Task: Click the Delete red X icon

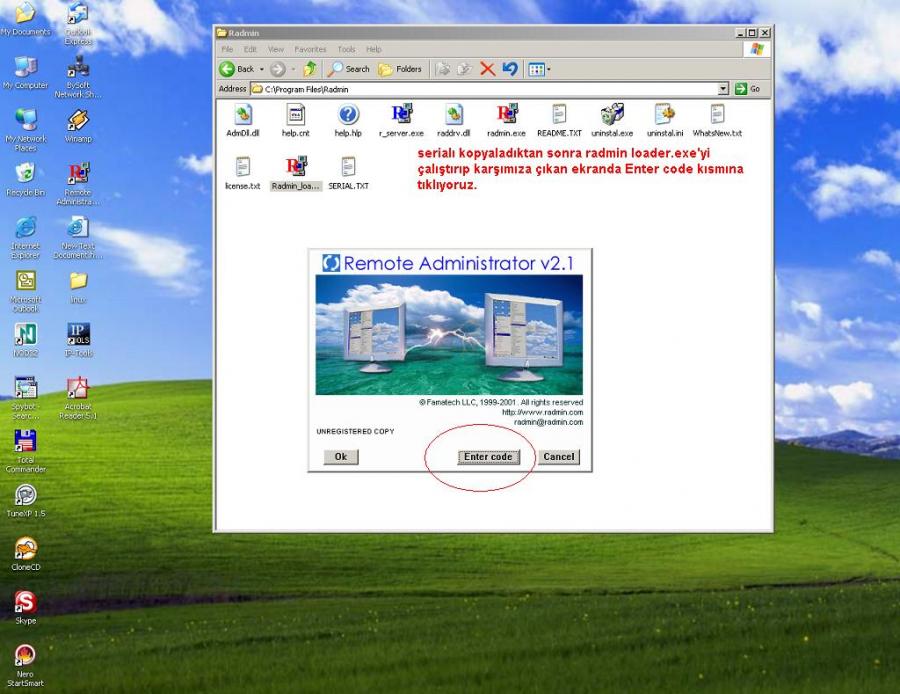Action: [487, 69]
